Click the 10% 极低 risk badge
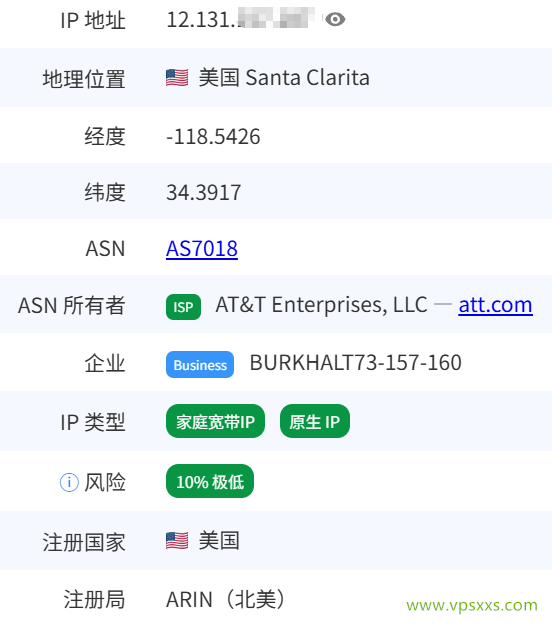Image resolution: width=552 pixels, height=625 pixels. tap(210, 481)
